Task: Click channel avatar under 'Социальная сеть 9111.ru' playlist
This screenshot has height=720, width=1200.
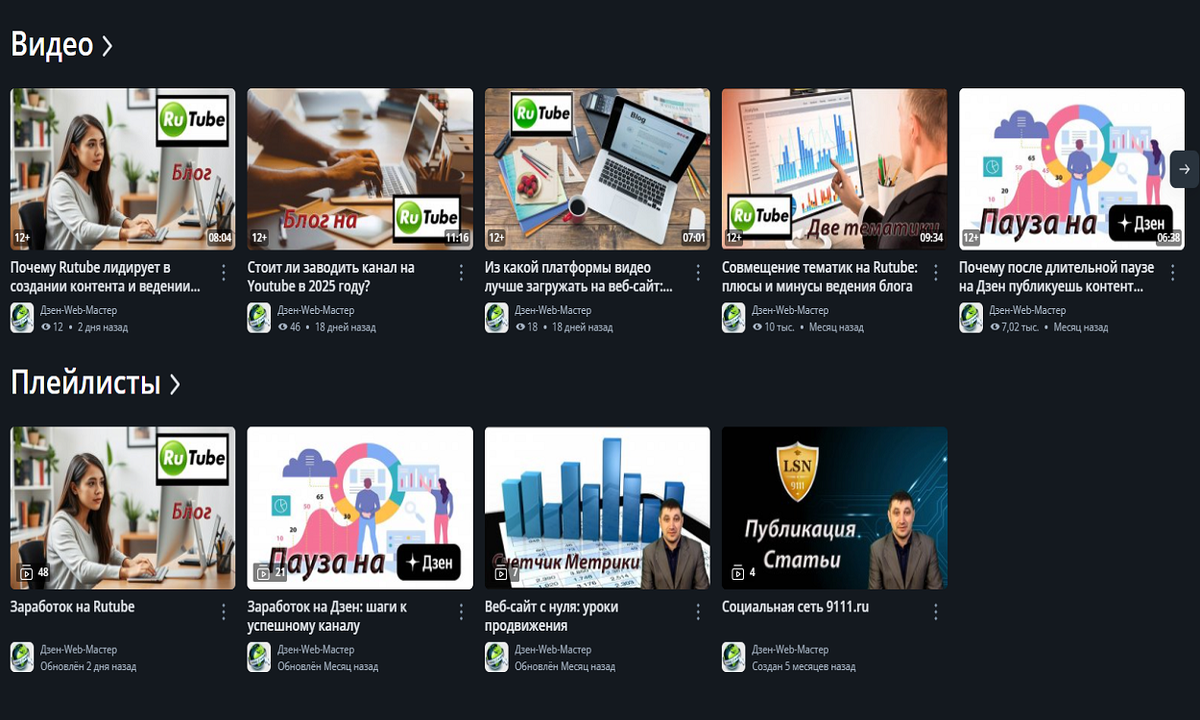Action: point(733,657)
